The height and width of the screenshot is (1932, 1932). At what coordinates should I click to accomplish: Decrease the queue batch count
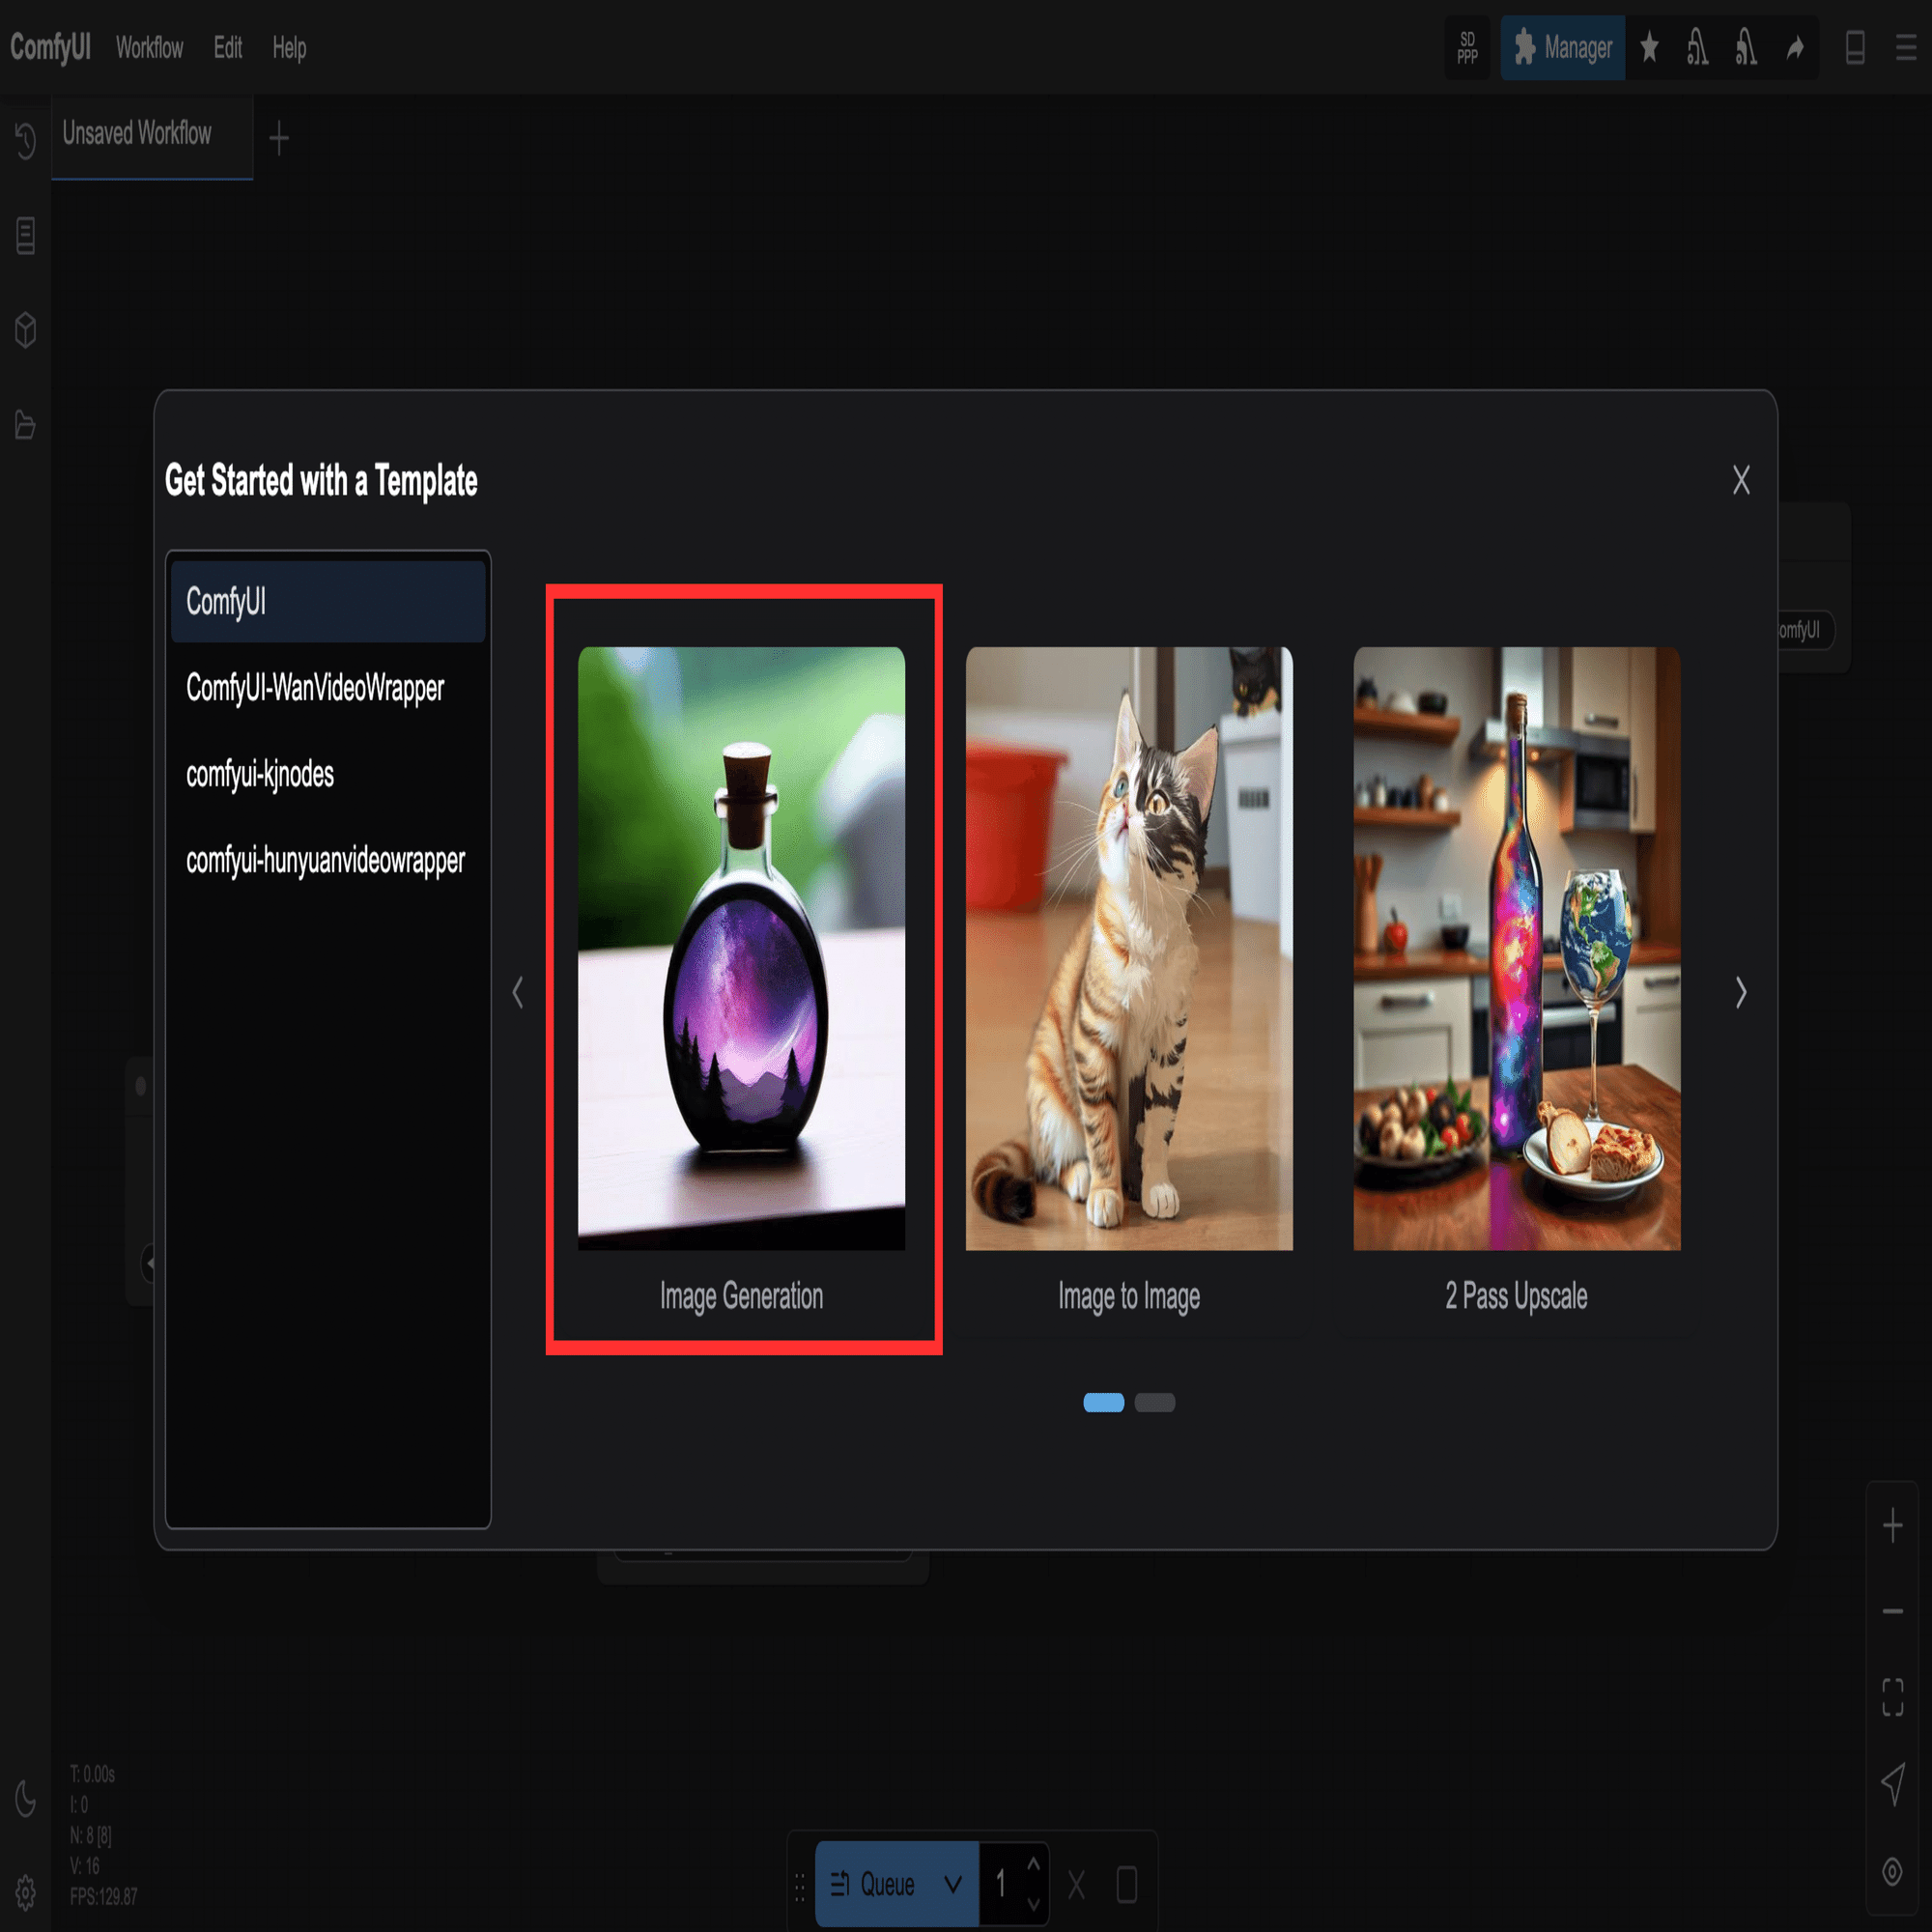pos(1034,1904)
